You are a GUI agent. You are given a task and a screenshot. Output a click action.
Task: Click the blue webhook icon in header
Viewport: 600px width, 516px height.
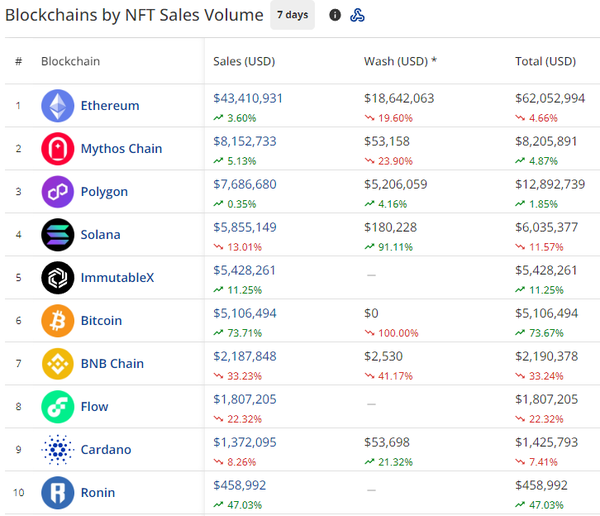357,15
